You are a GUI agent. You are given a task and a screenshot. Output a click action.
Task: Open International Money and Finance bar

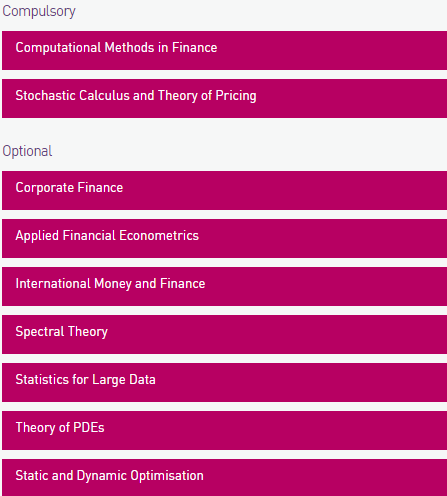tap(224, 286)
